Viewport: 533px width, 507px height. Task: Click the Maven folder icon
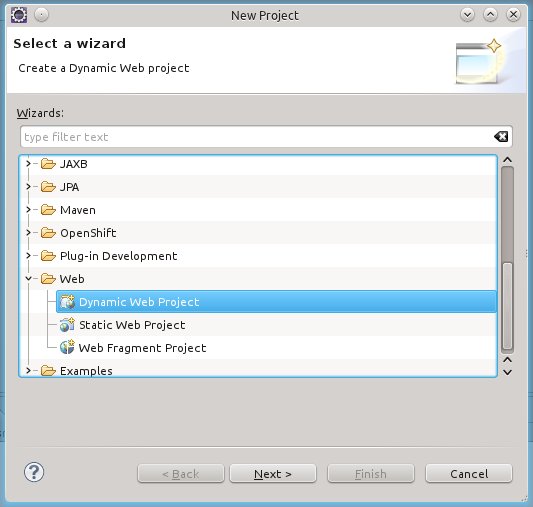click(x=48, y=210)
